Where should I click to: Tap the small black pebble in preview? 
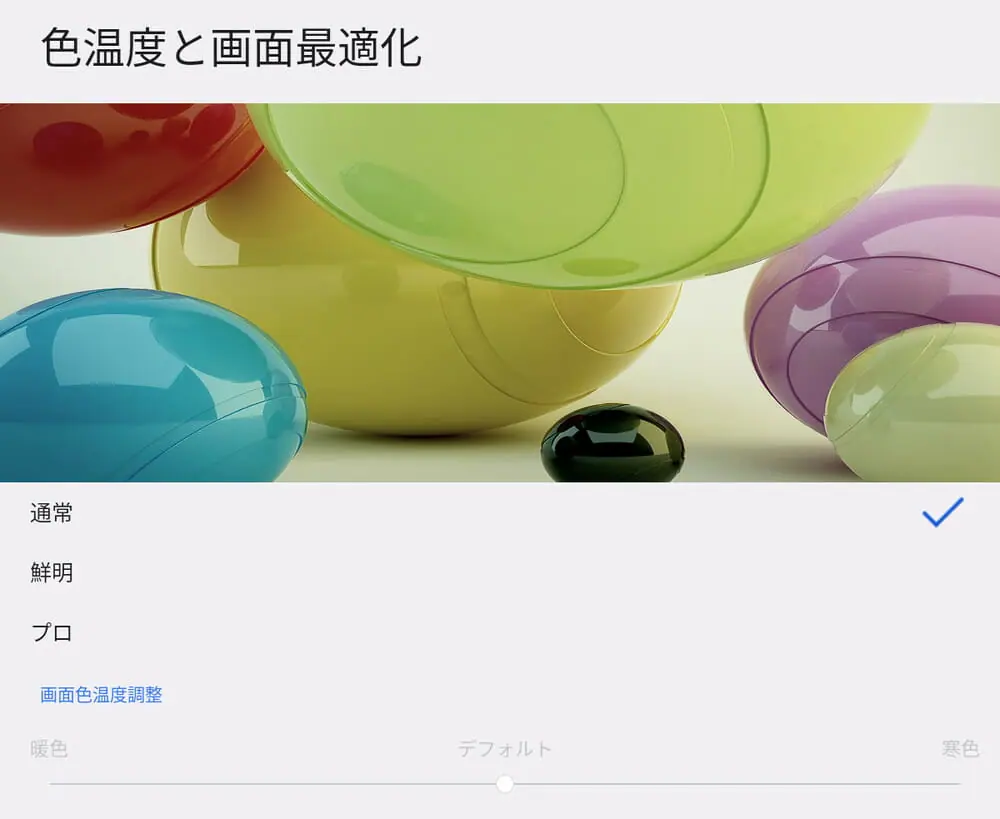tap(612, 443)
